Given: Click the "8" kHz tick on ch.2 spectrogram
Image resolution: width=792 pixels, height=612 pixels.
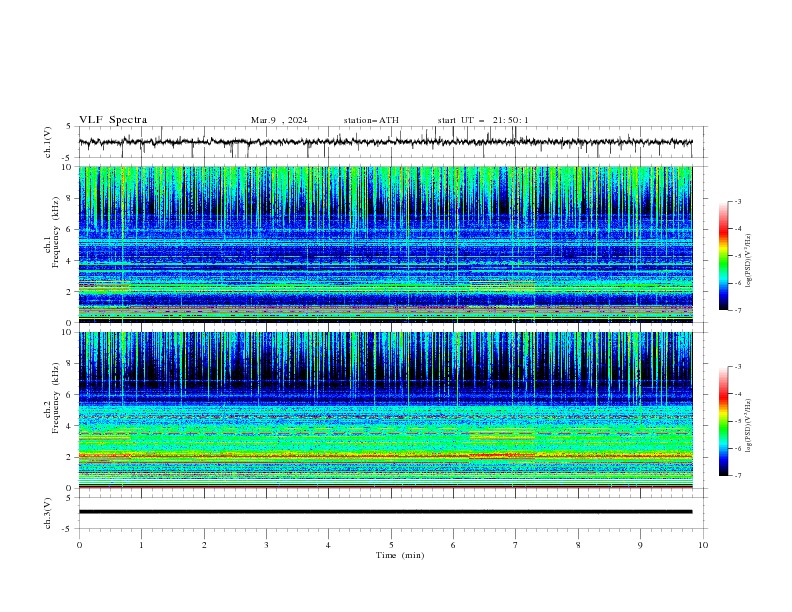Looking at the screenshot, I should [x=71, y=364].
